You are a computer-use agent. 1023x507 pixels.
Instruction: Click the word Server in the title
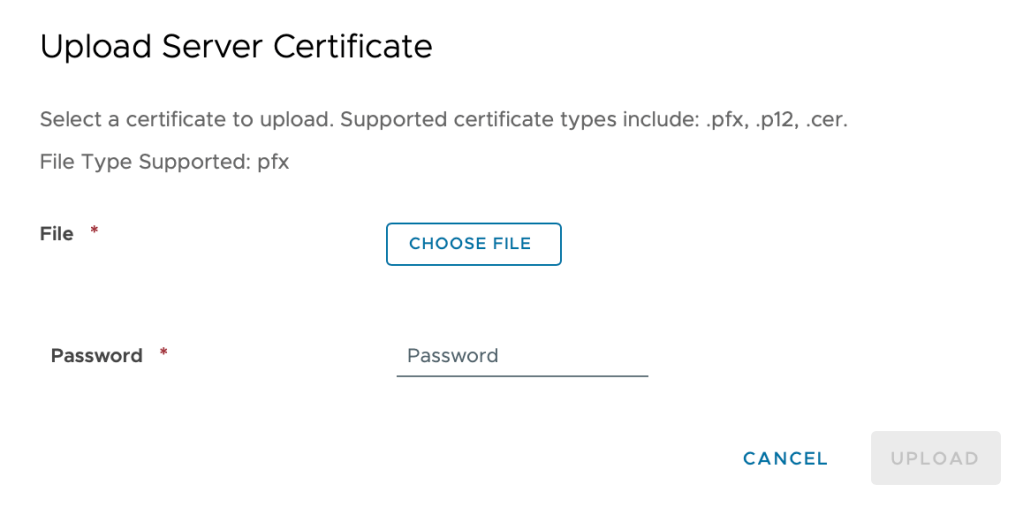tap(218, 47)
